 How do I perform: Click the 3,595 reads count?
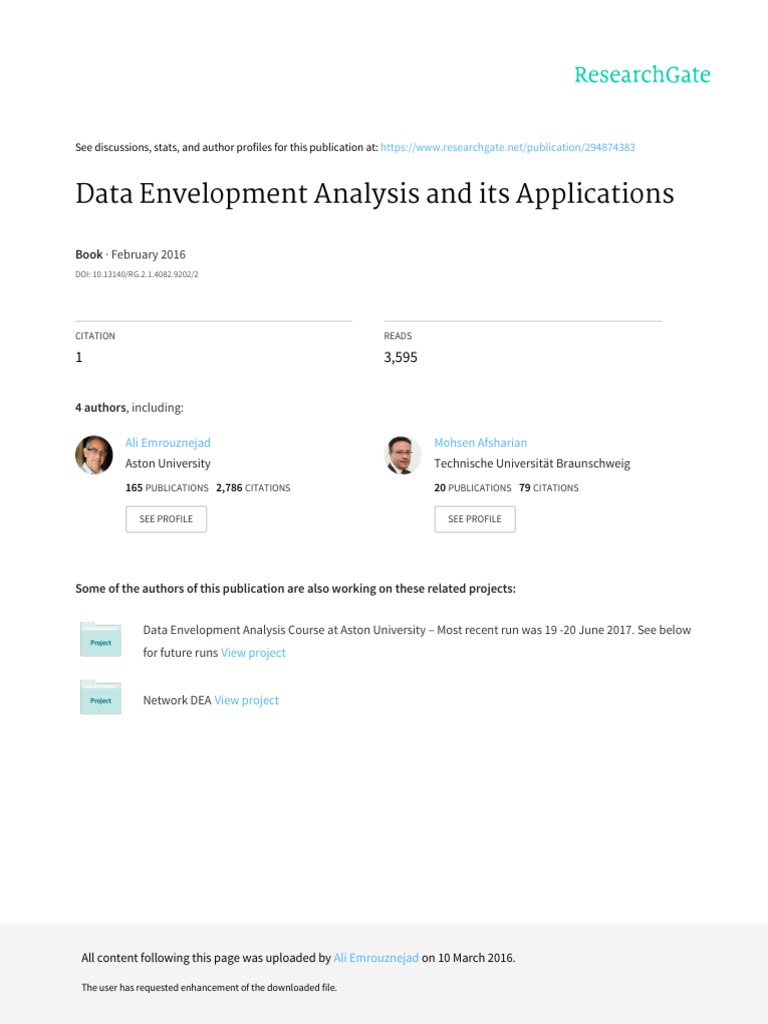click(x=400, y=357)
